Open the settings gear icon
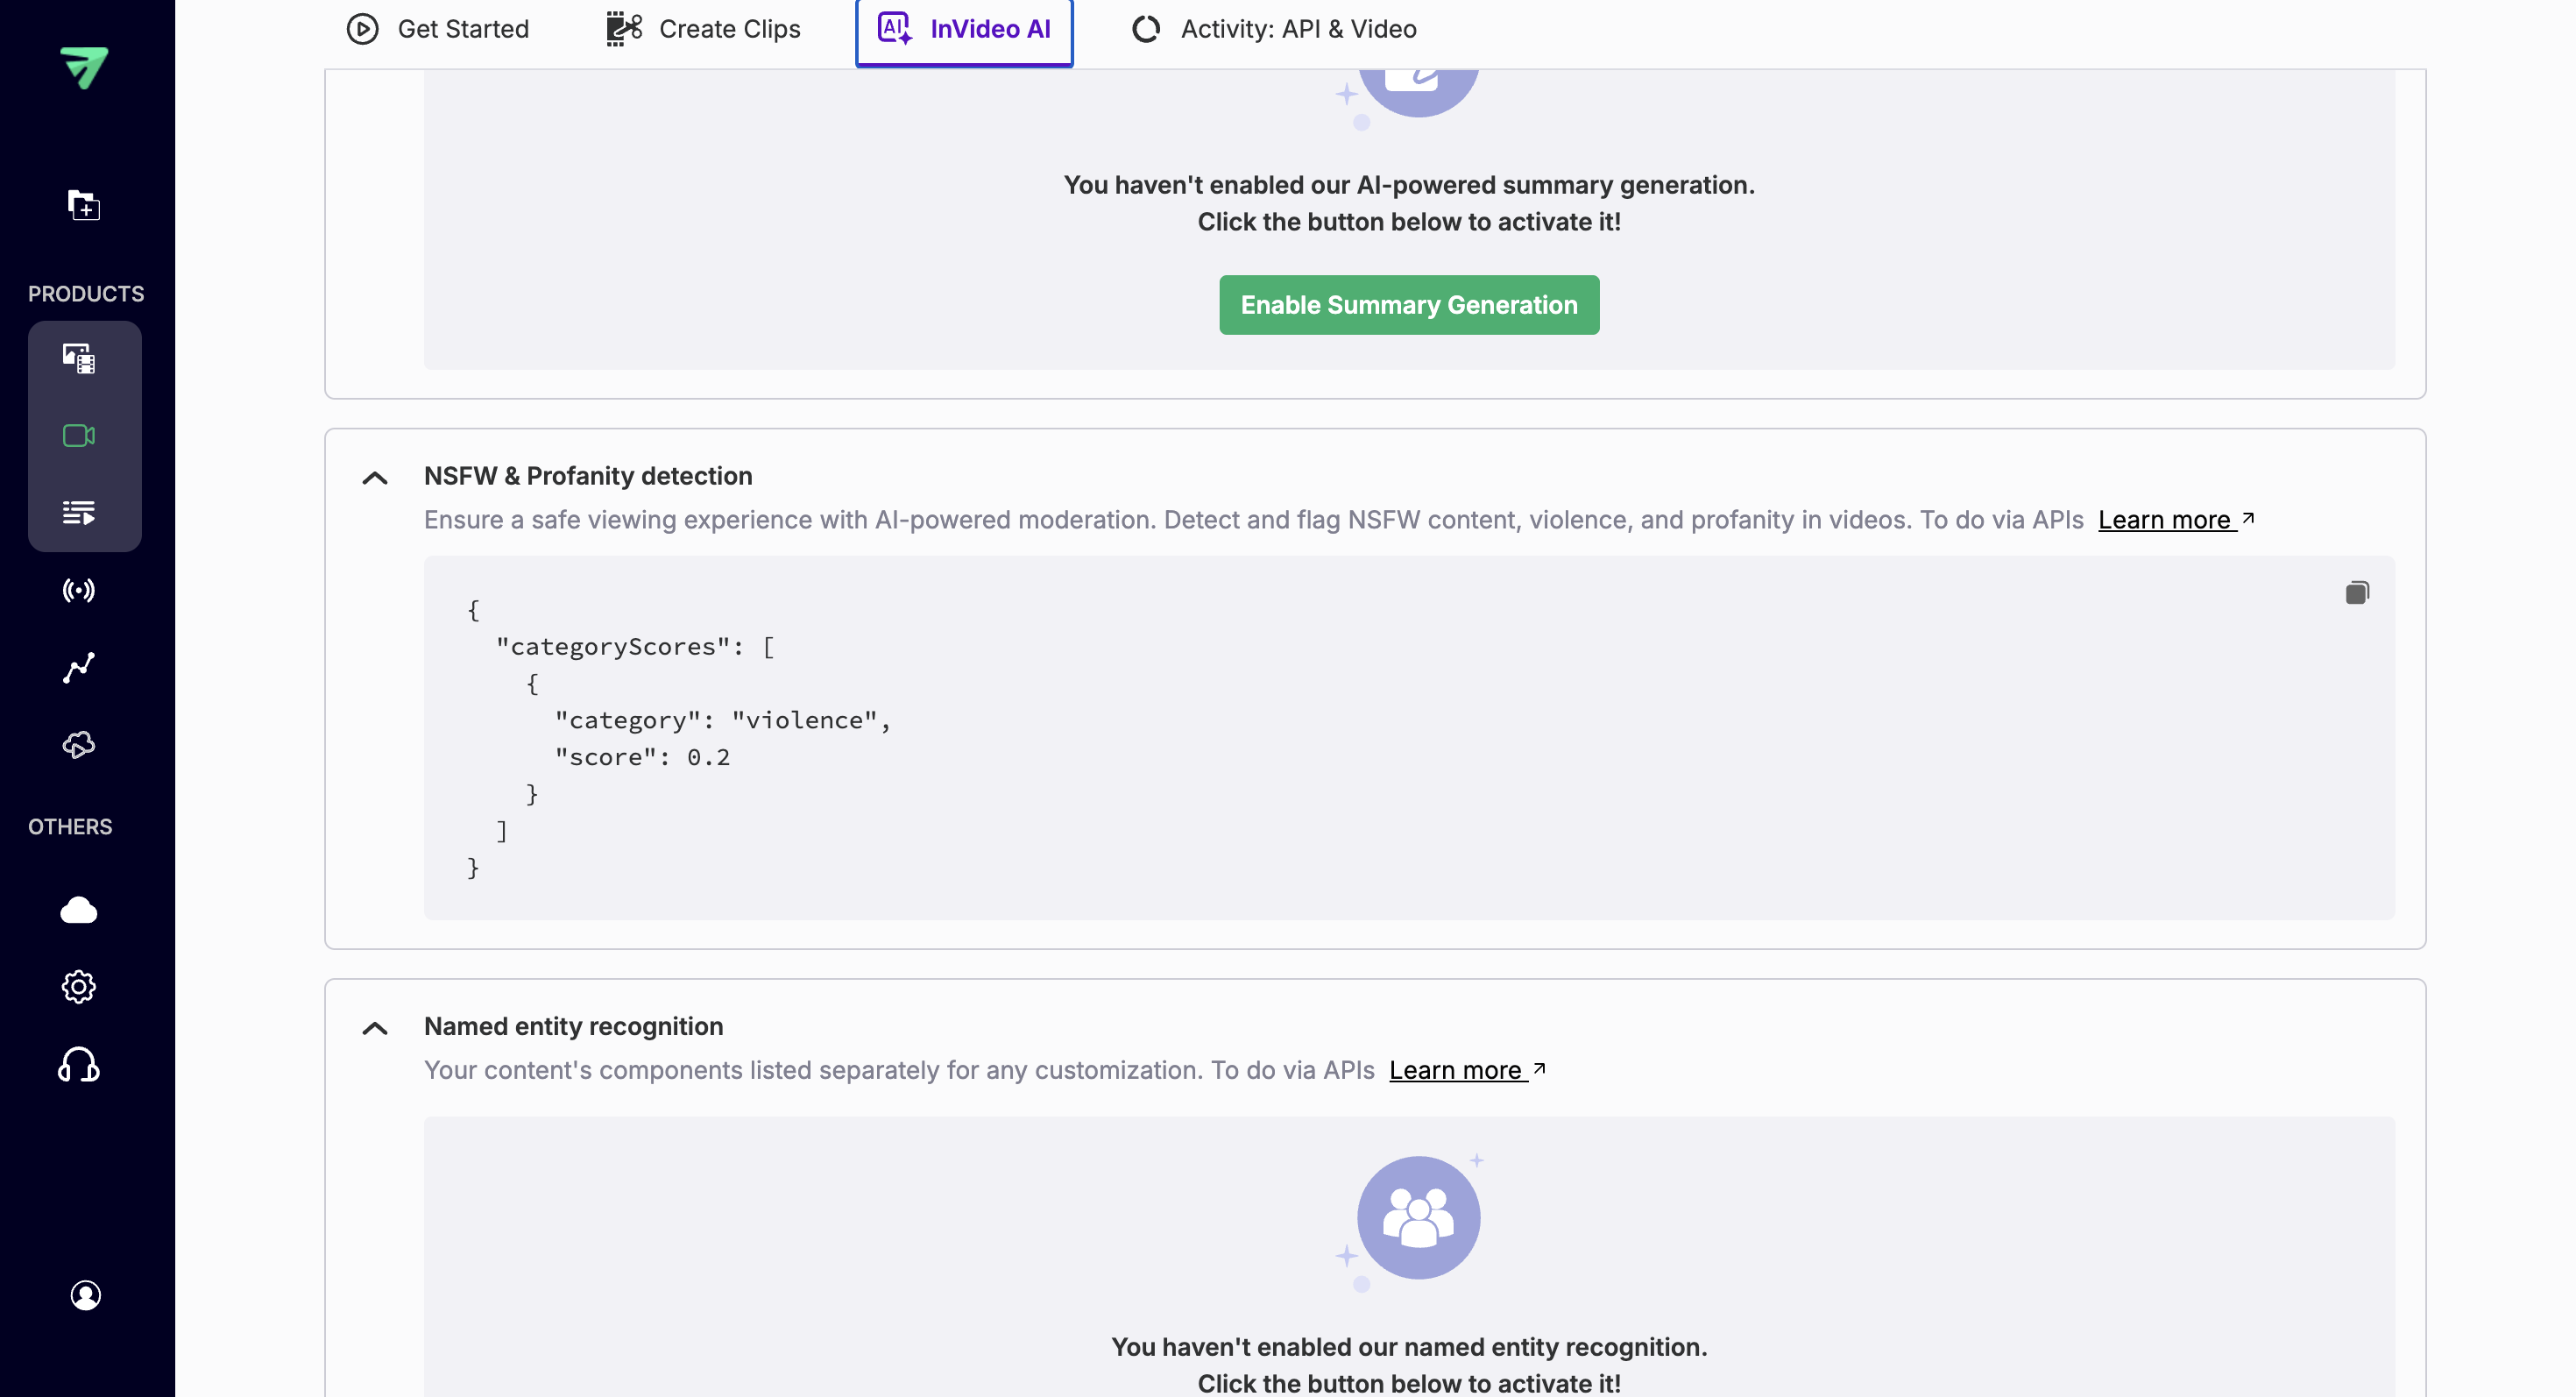The image size is (2576, 1397). tap(79, 987)
